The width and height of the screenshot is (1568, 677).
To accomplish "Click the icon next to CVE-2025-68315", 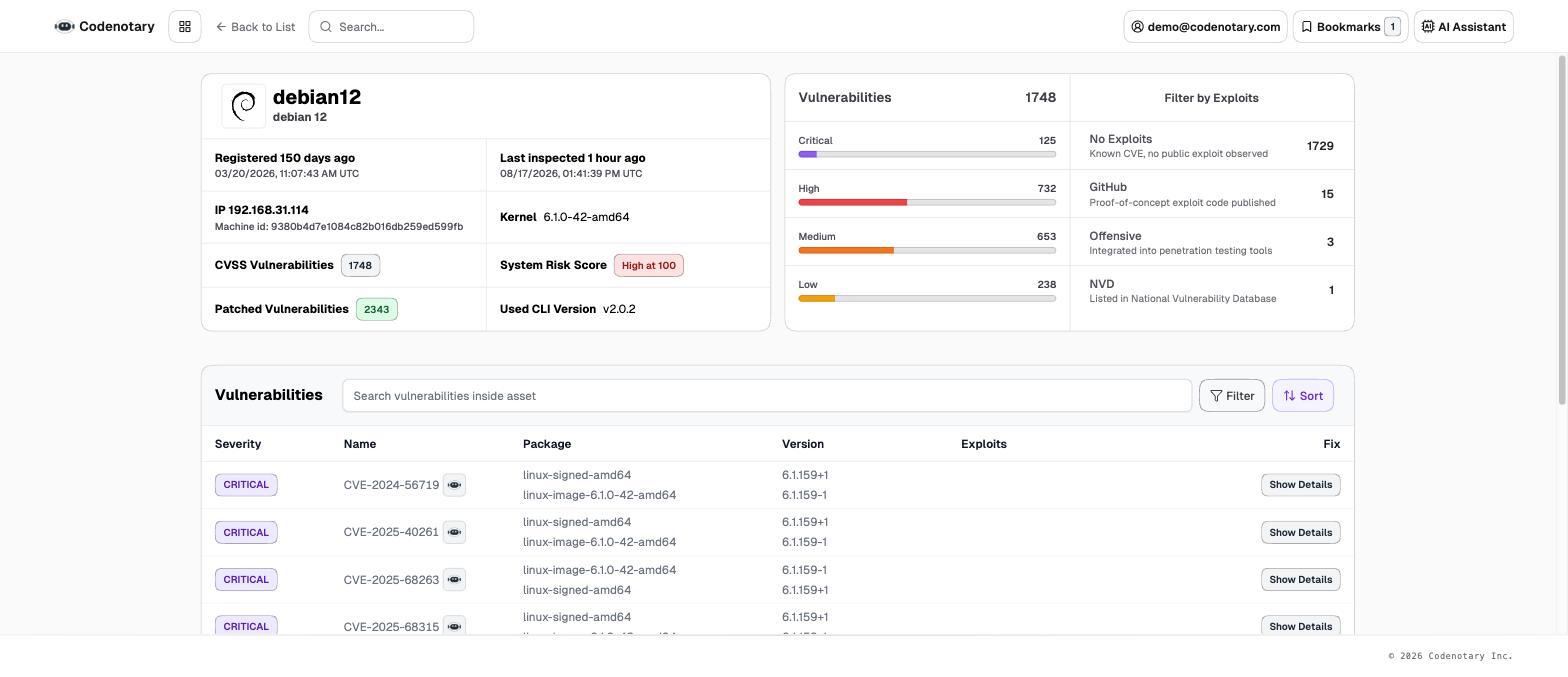I will point(454,627).
